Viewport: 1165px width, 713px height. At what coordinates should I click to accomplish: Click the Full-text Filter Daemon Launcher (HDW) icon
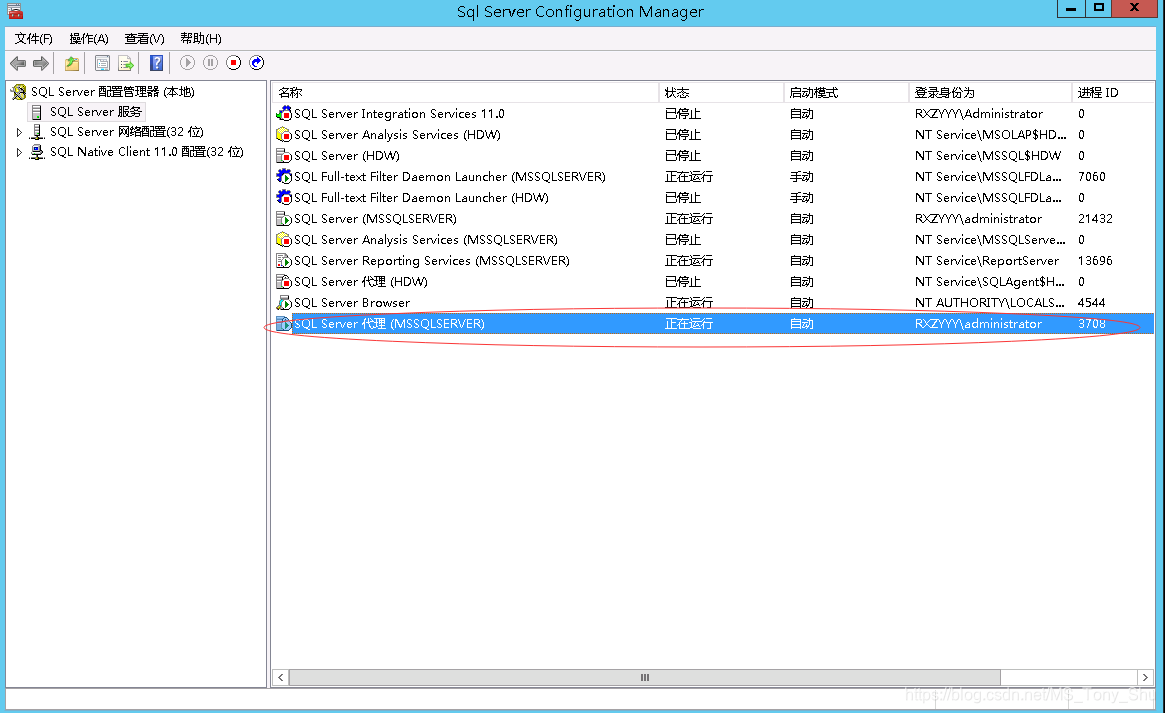tap(284, 198)
